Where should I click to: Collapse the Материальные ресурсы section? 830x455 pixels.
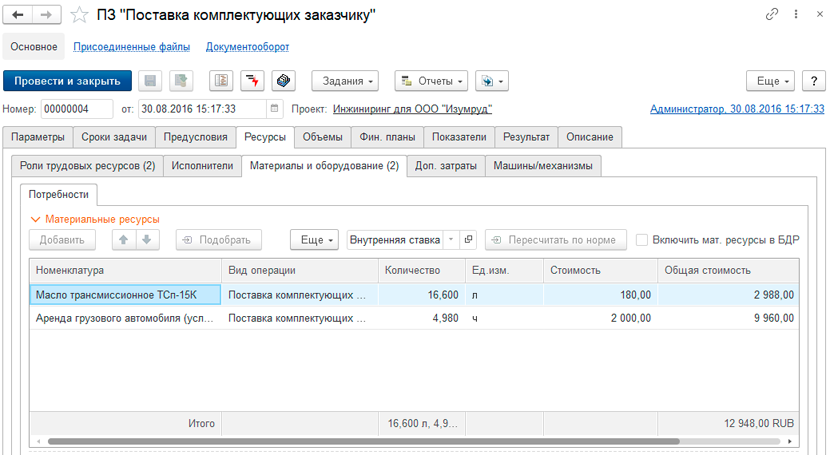pos(35,219)
